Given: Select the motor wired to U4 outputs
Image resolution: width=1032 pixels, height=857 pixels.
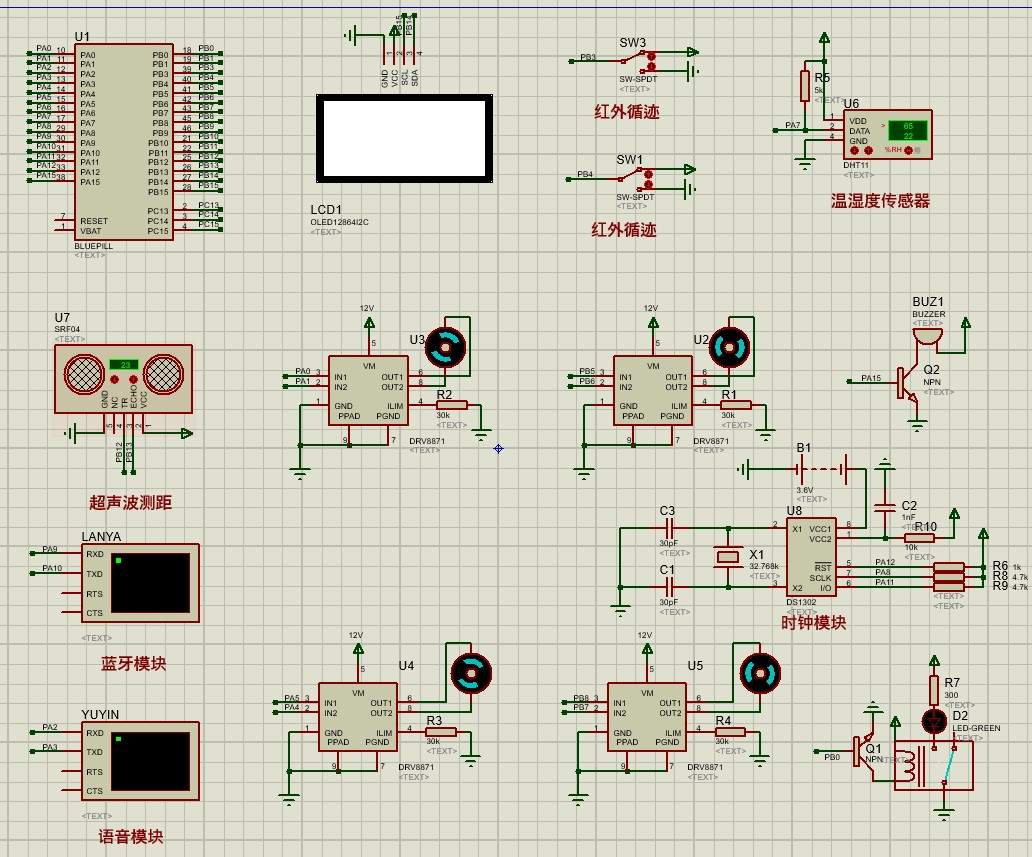Looking at the screenshot, I should tap(471, 673).
